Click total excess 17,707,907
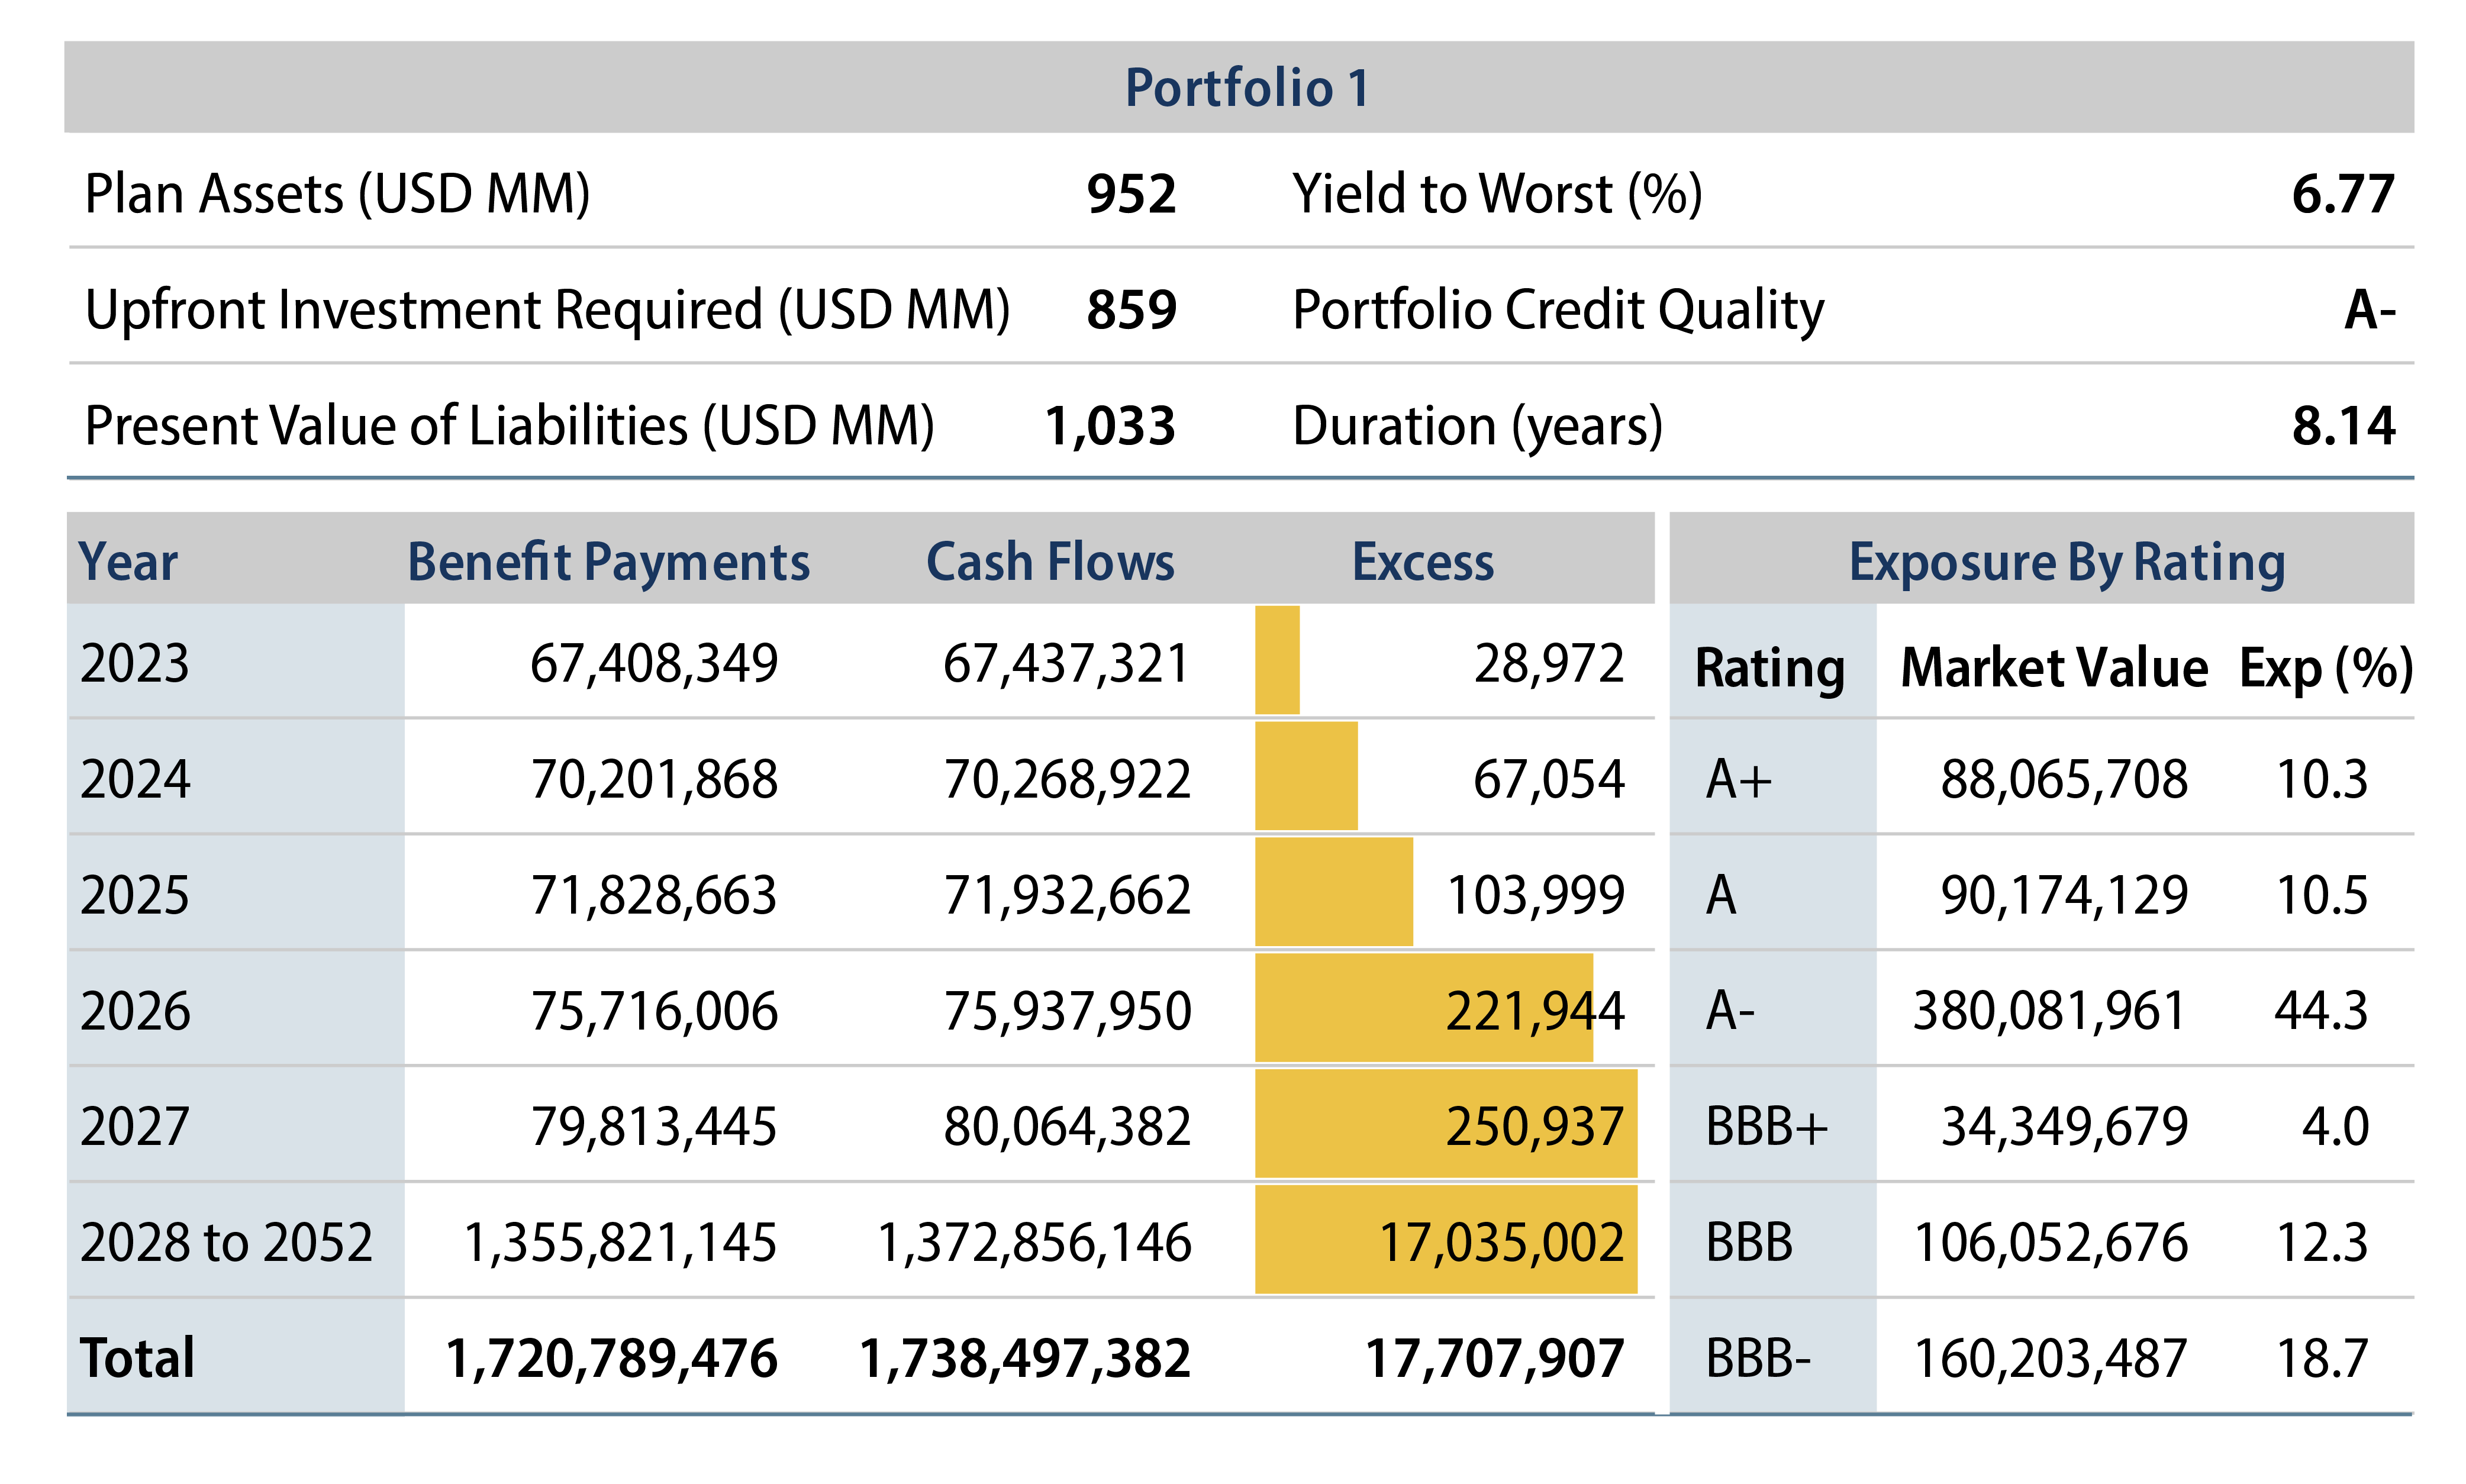This screenshot has height=1484, width=2466. pos(1495,1360)
